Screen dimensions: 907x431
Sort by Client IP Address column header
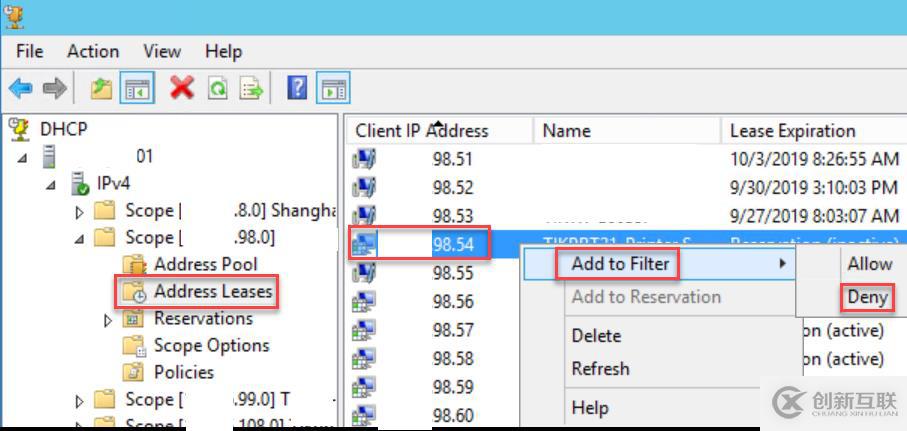438,131
